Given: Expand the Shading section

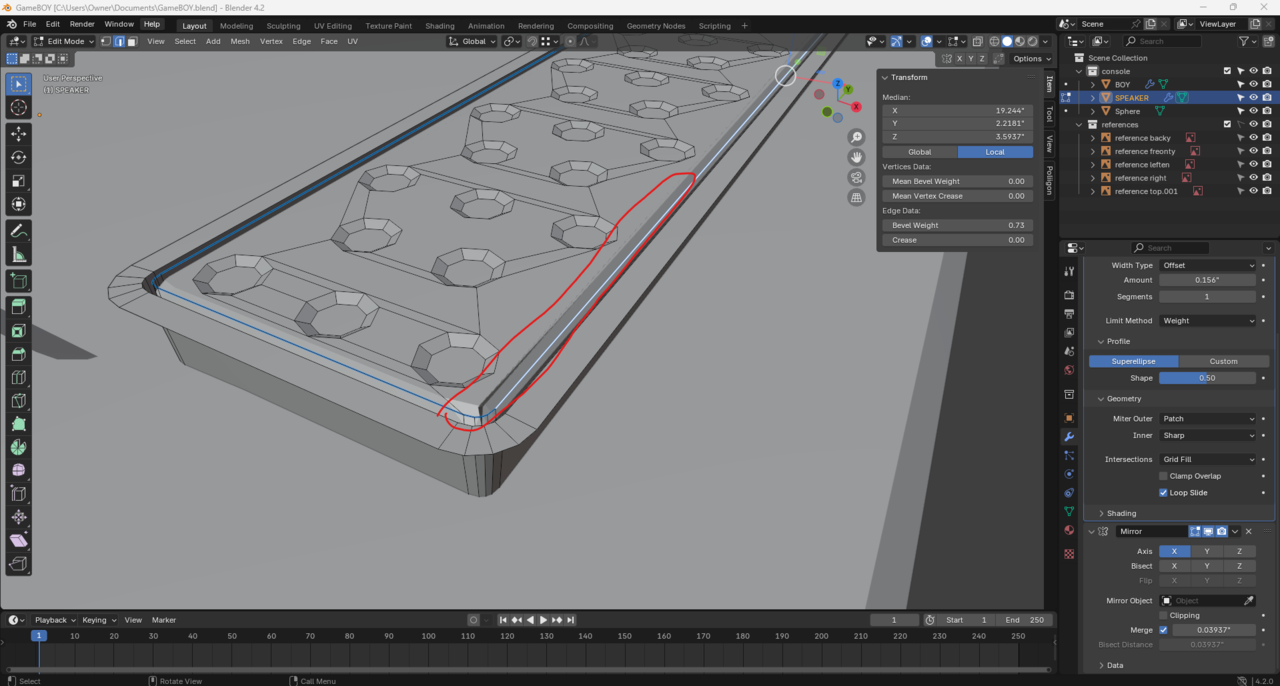Looking at the screenshot, I should tap(1120, 513).
